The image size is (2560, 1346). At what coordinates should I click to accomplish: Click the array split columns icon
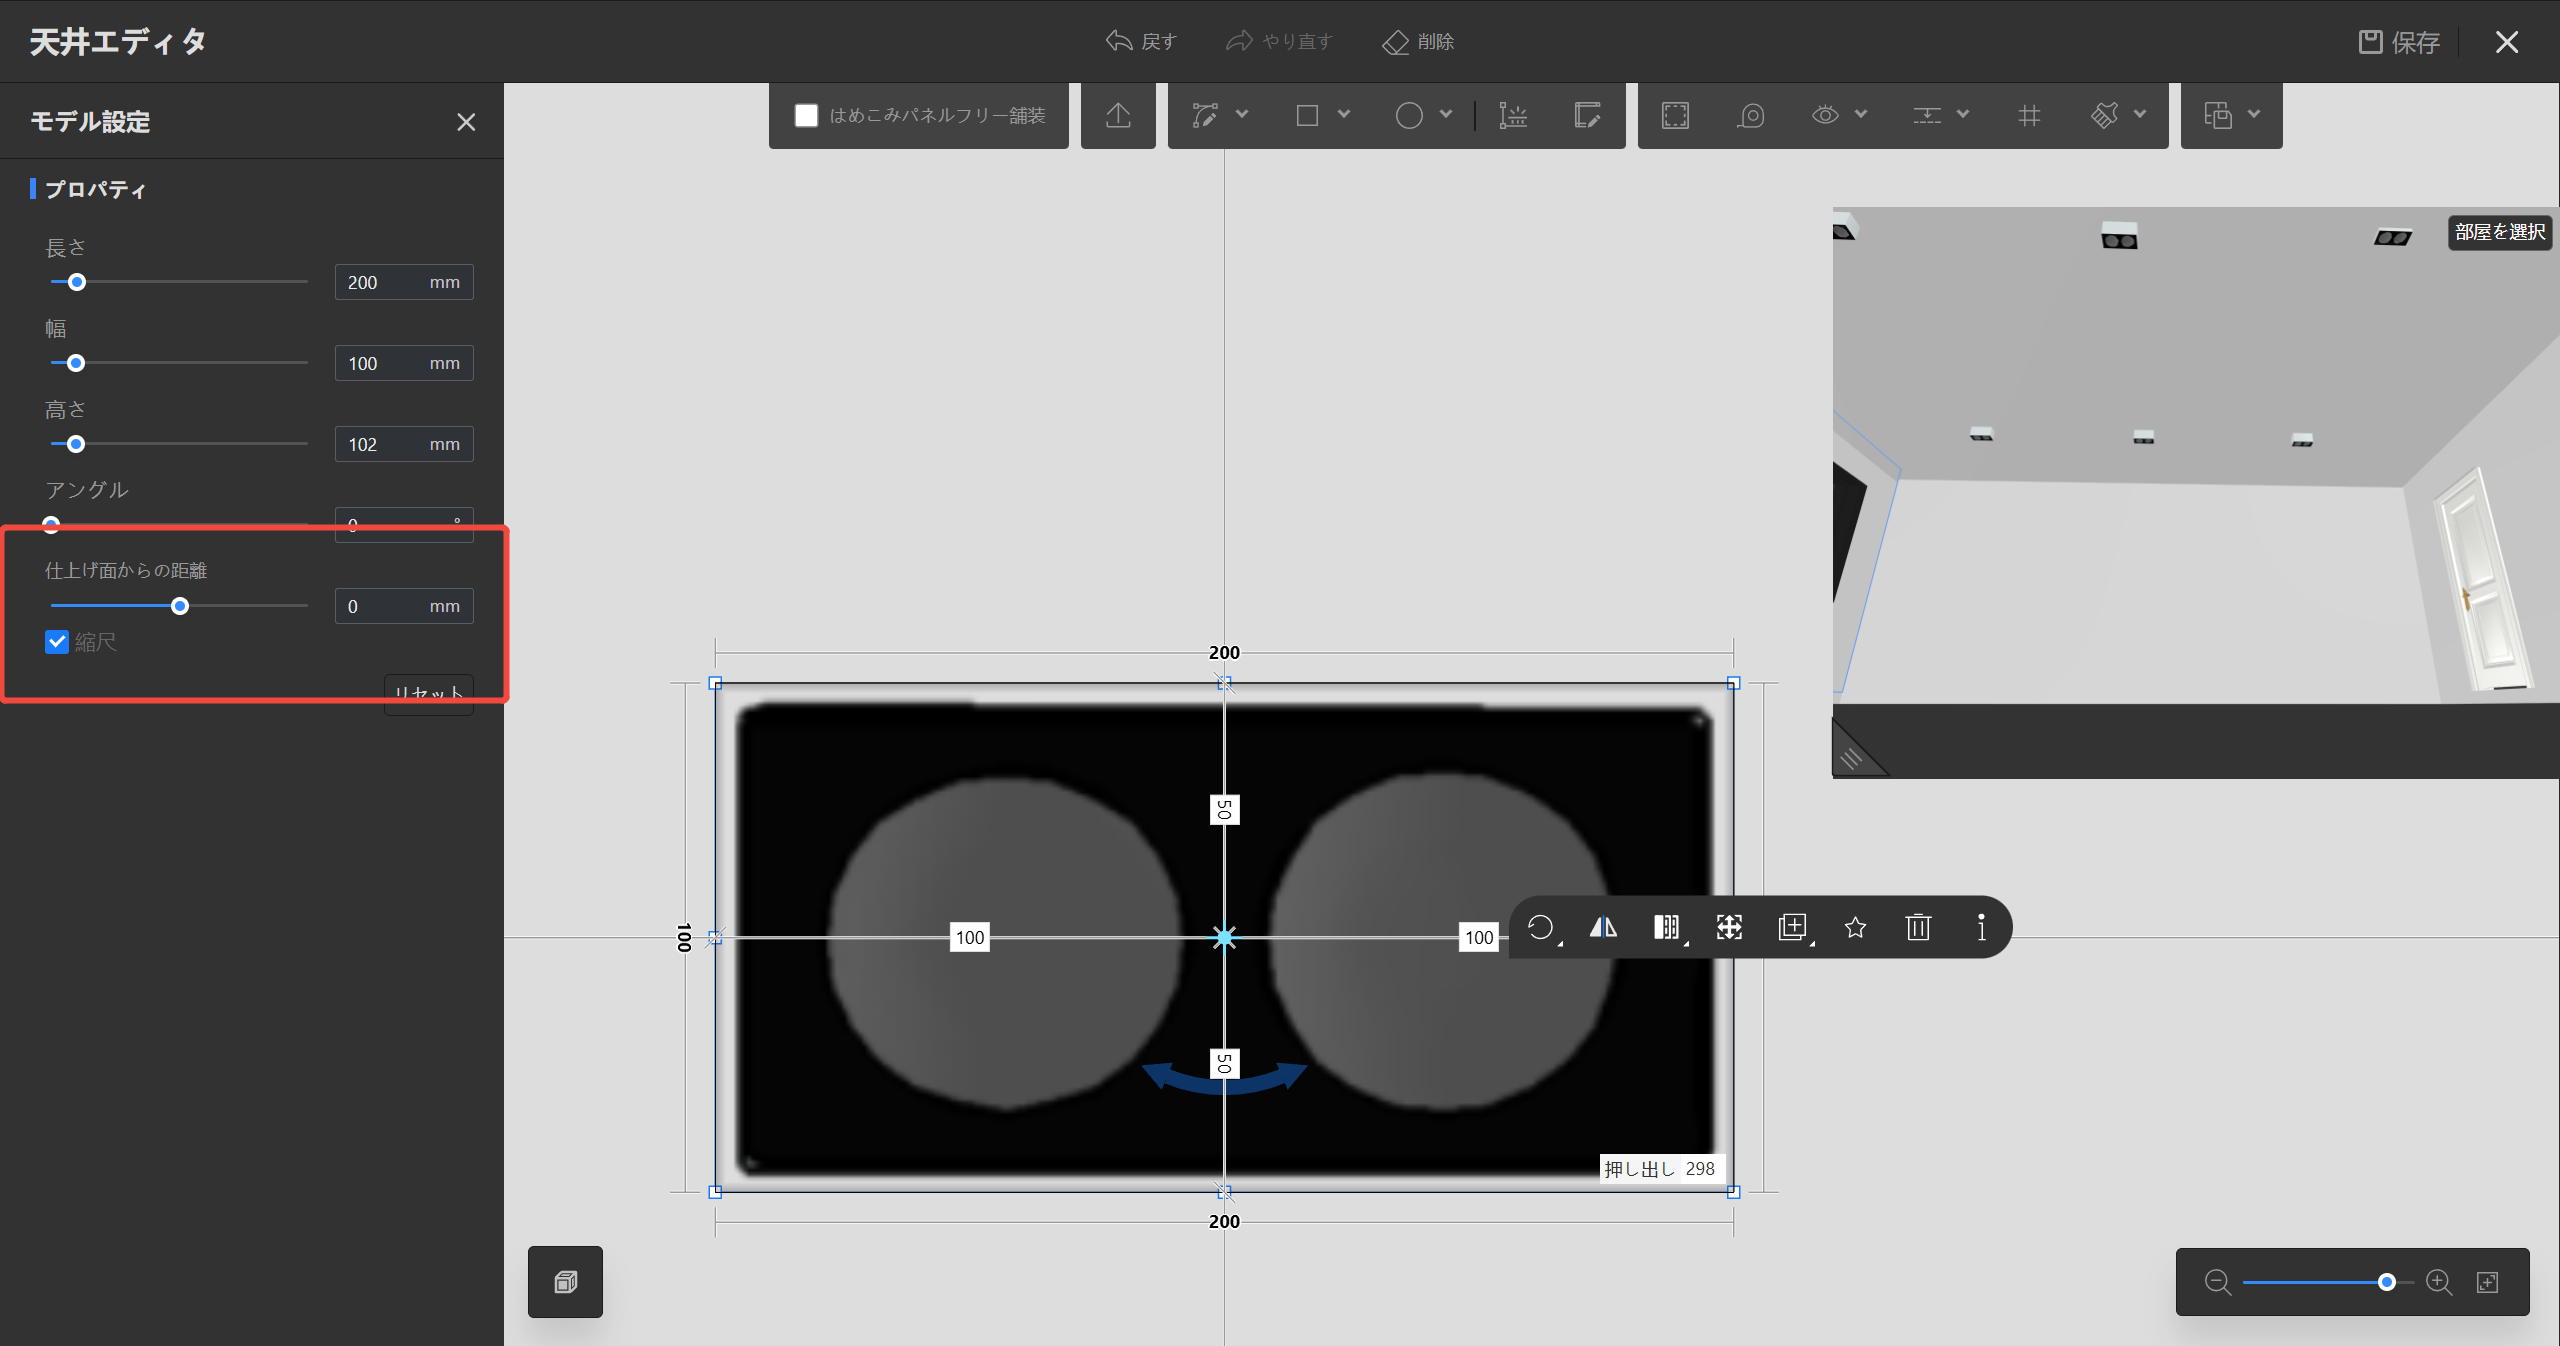click(1667, 927)
